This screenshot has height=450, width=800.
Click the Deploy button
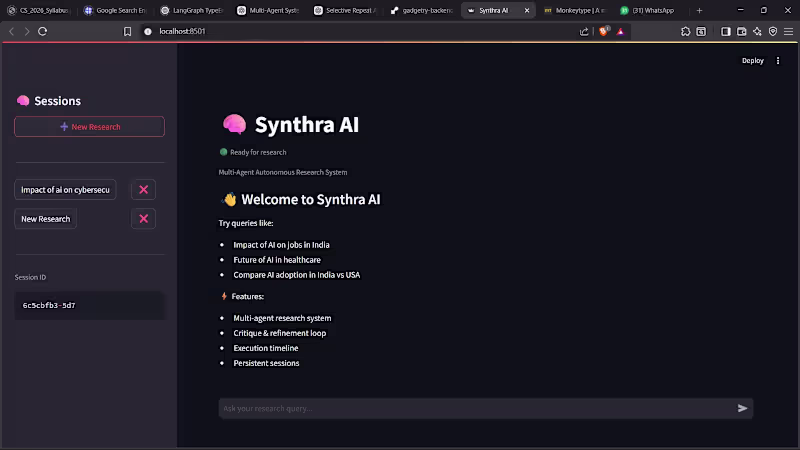753,60
